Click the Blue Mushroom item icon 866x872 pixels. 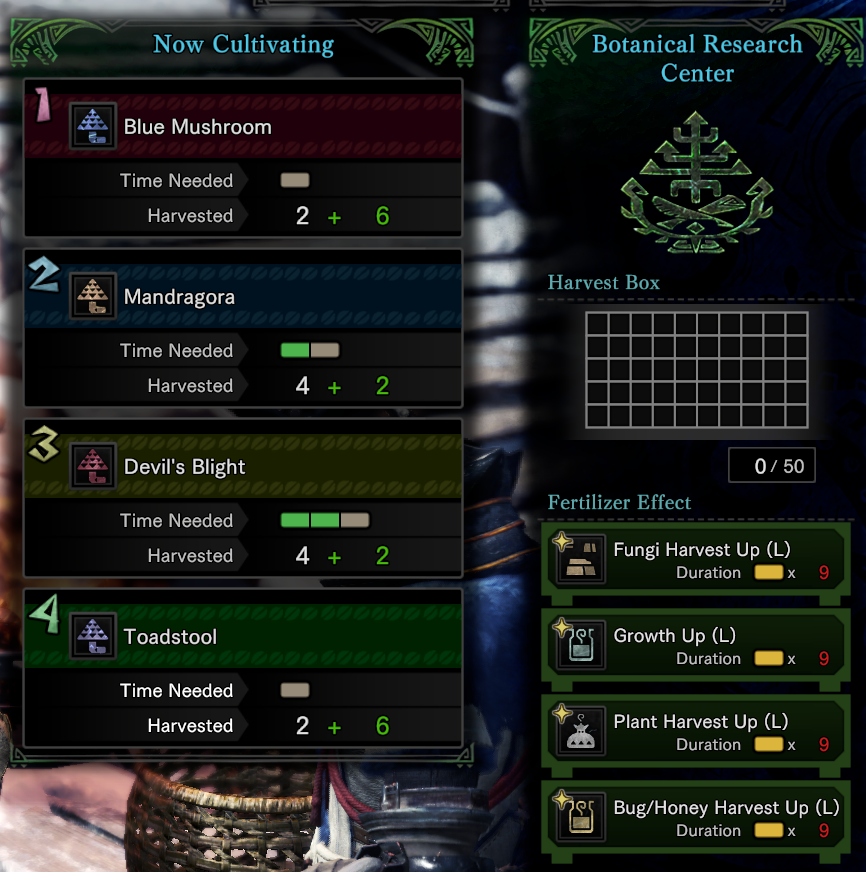coord(93,126)
